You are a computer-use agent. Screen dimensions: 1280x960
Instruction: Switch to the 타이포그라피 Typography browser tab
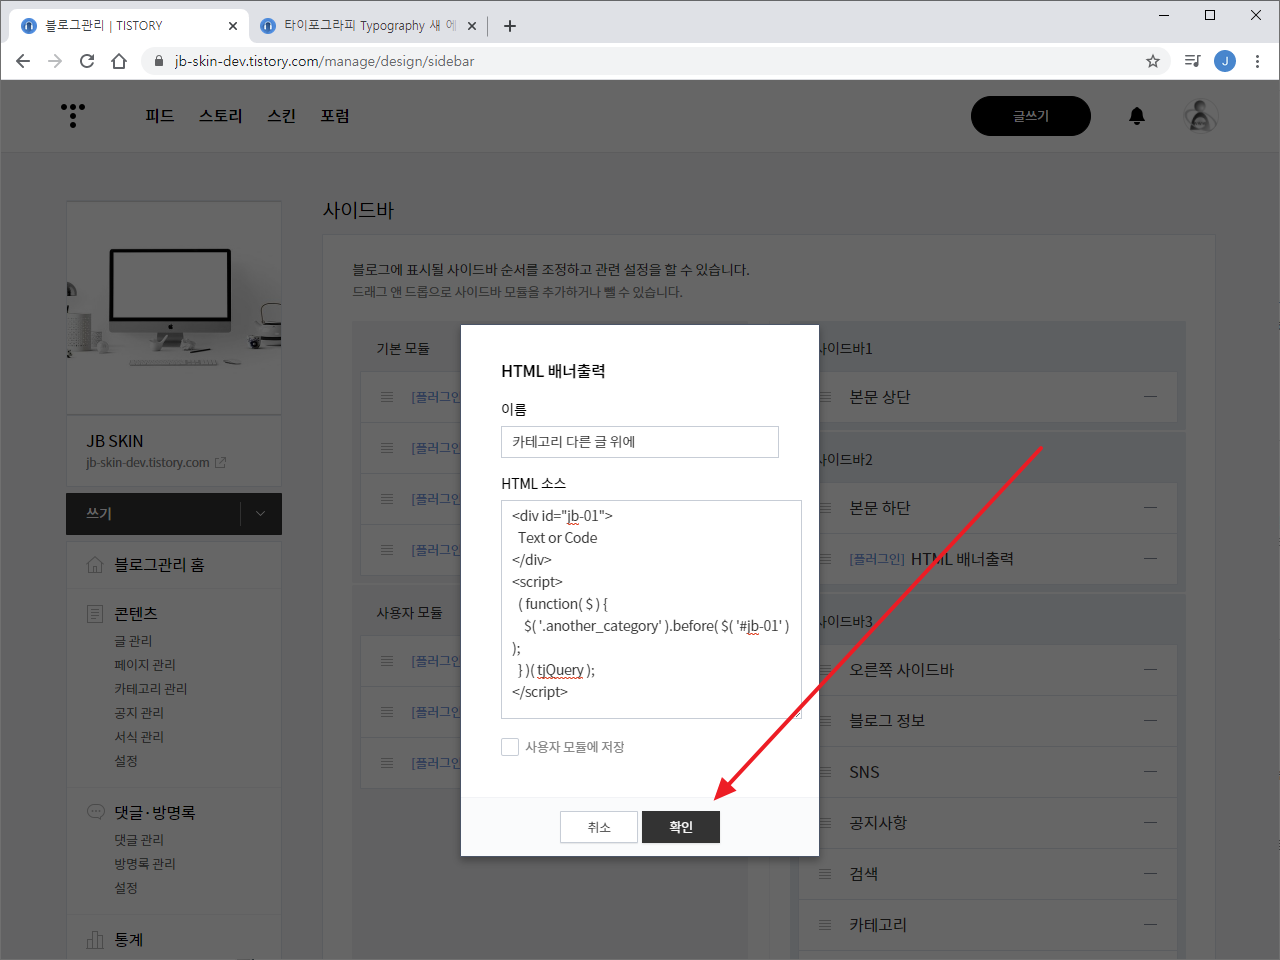367,26
